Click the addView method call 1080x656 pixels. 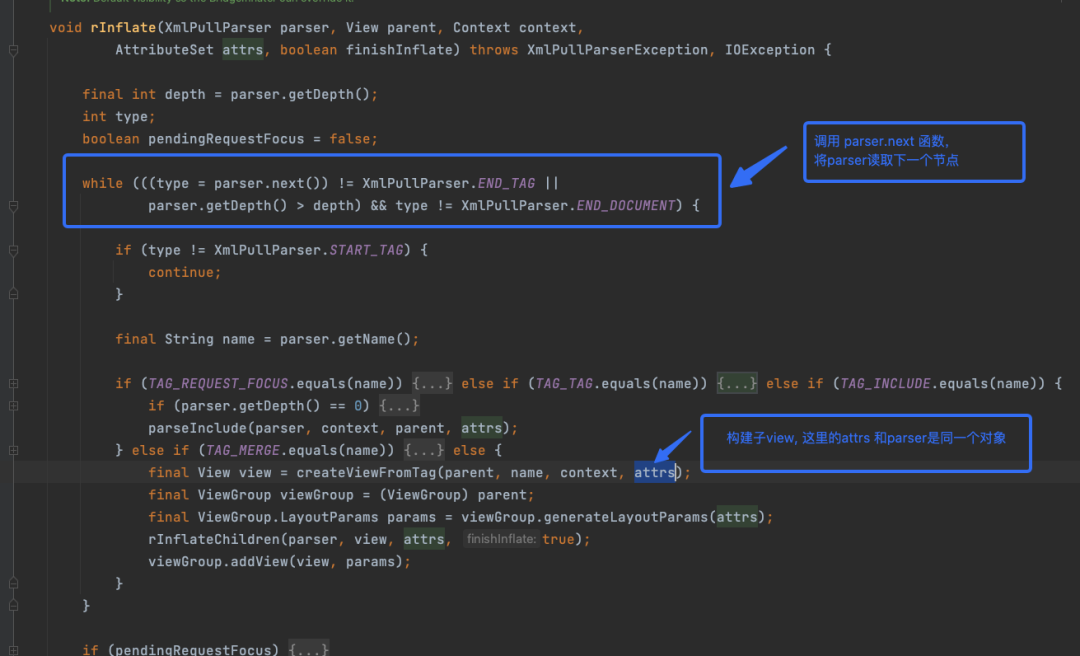pyautogui.click(x=259, y=562)
